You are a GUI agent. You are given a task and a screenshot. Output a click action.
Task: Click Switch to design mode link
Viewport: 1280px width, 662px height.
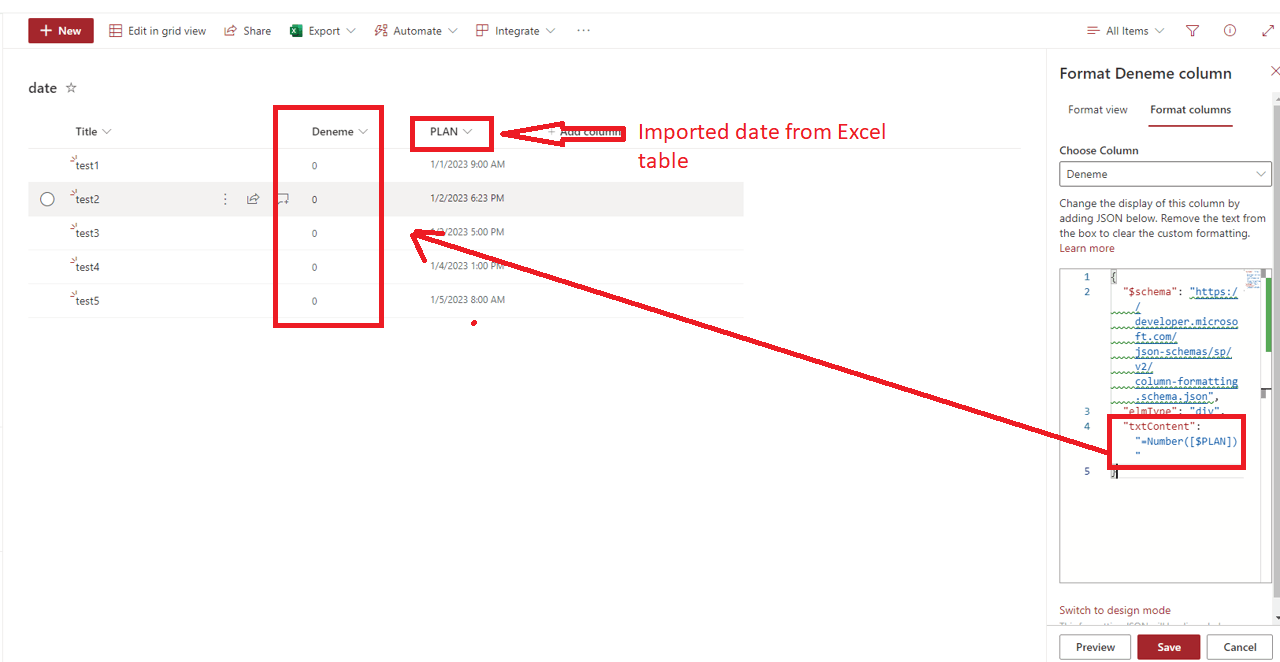click(x=1114, y=610)
